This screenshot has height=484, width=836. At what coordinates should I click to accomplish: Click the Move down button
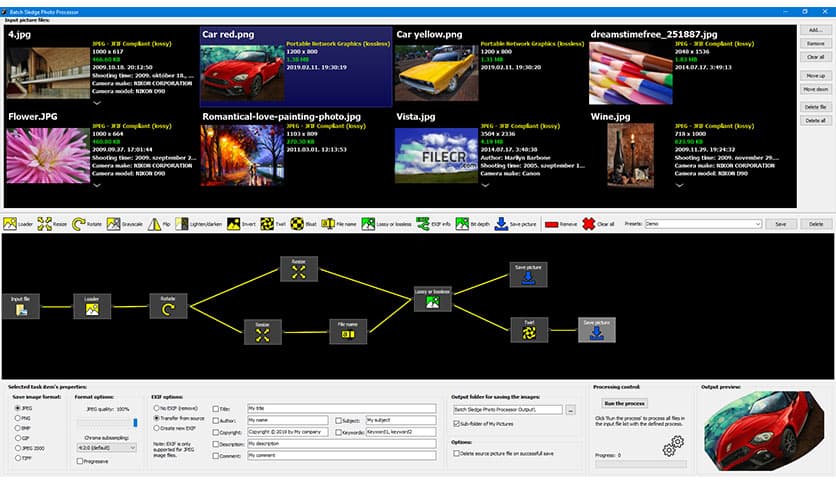[815, 89]
